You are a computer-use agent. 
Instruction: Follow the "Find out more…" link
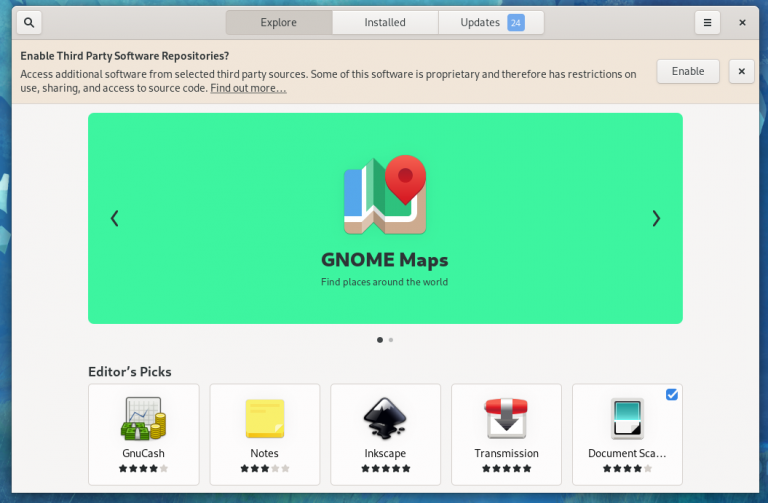tap(248, 88)
